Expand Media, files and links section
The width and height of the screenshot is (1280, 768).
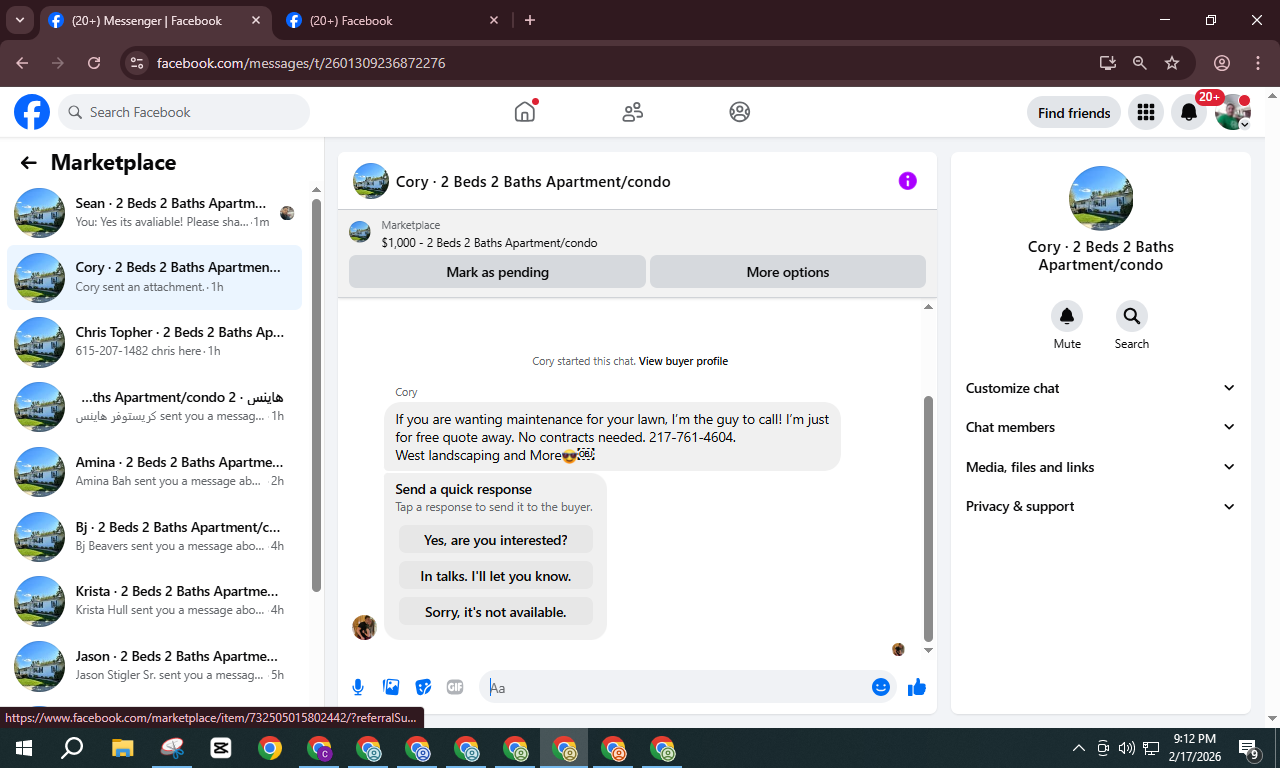coord(1100,467)
